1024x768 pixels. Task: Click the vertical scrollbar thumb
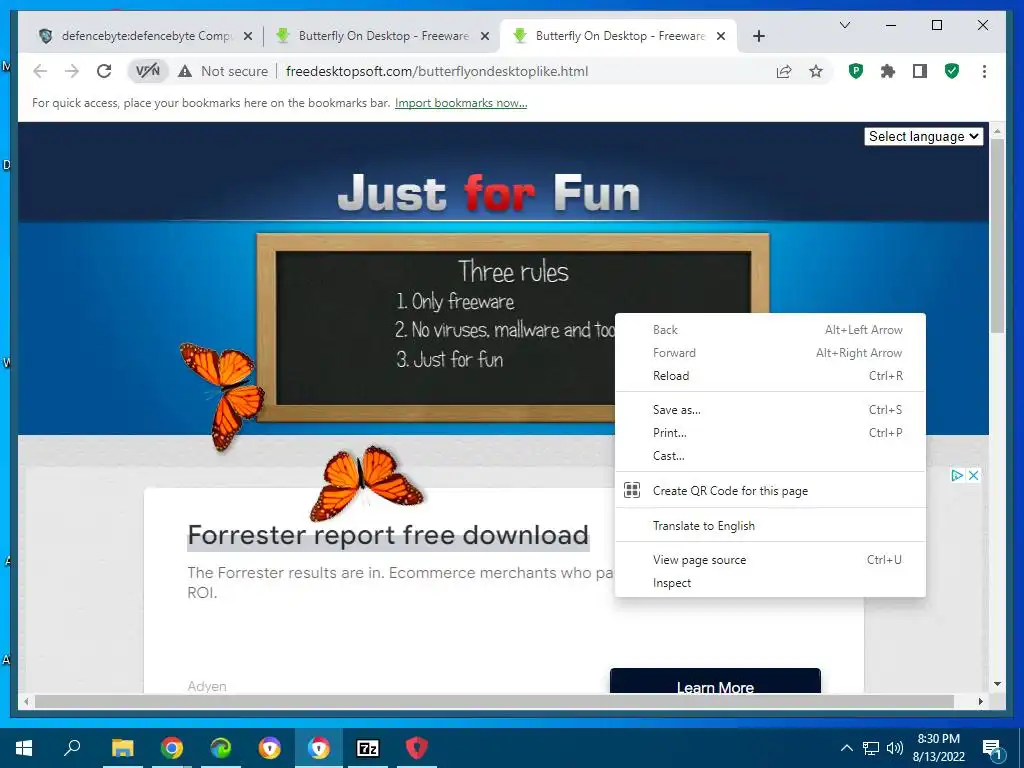(x=997, y=235)
